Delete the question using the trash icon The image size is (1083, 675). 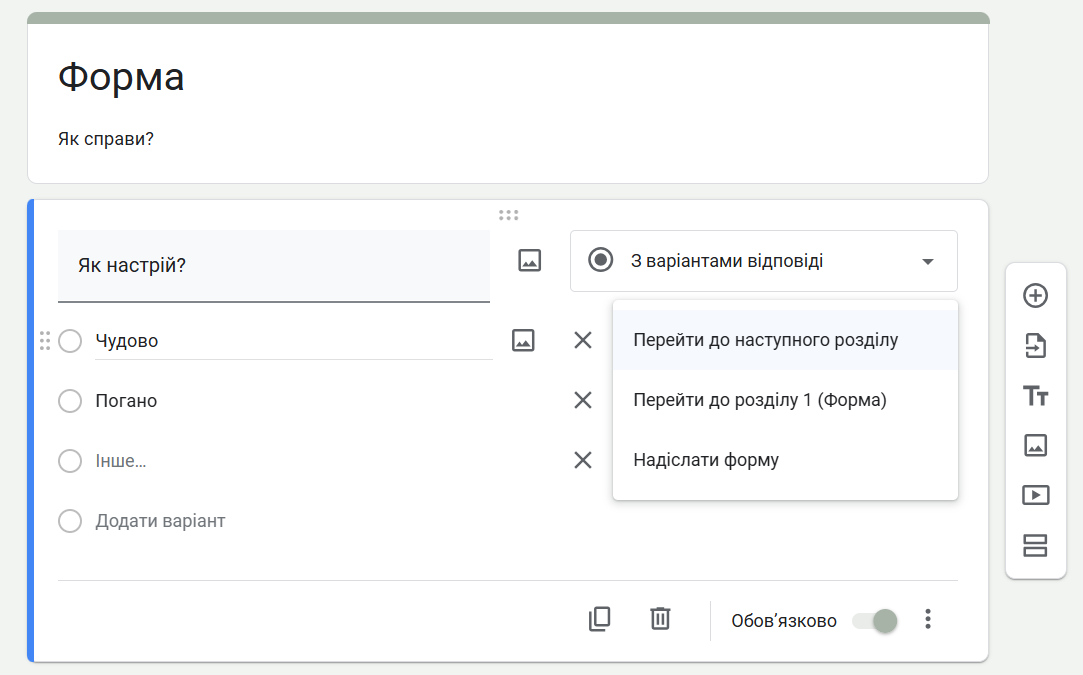659,619
